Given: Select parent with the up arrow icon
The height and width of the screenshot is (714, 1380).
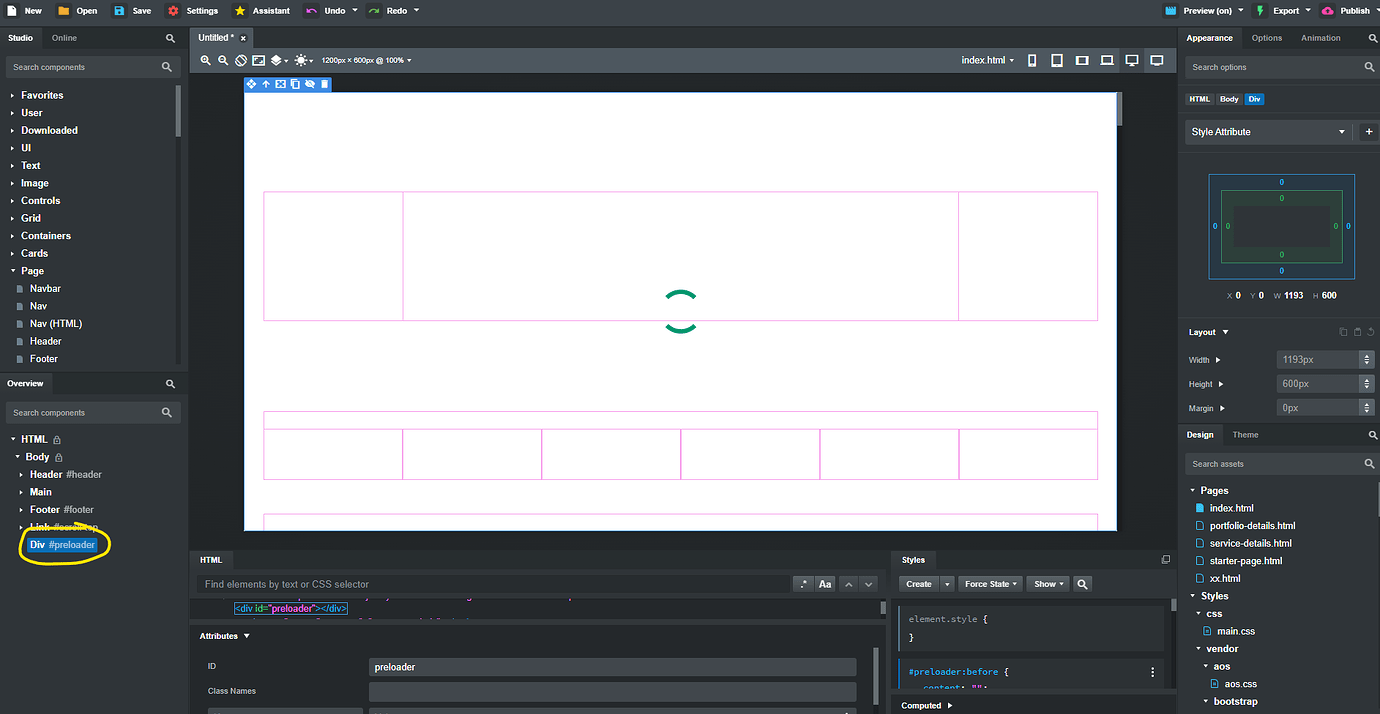Looking at the screenshot, I should 266,84.
